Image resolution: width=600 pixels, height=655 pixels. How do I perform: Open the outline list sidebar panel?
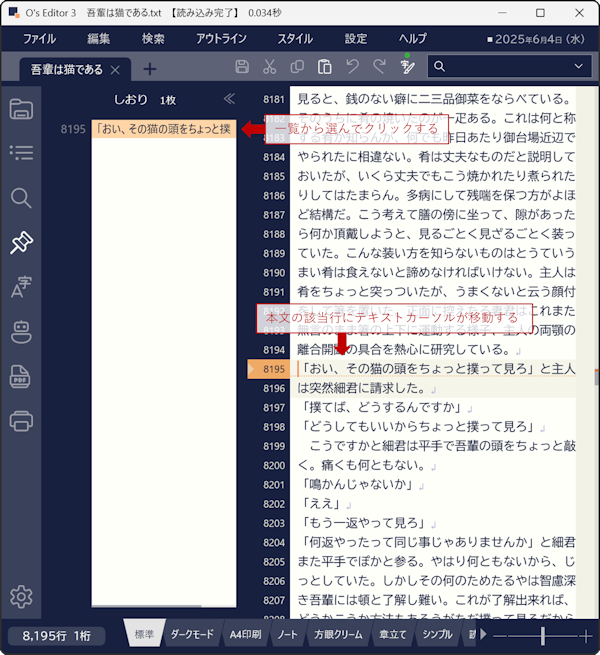pyautogui.click(x=21, y=153)
